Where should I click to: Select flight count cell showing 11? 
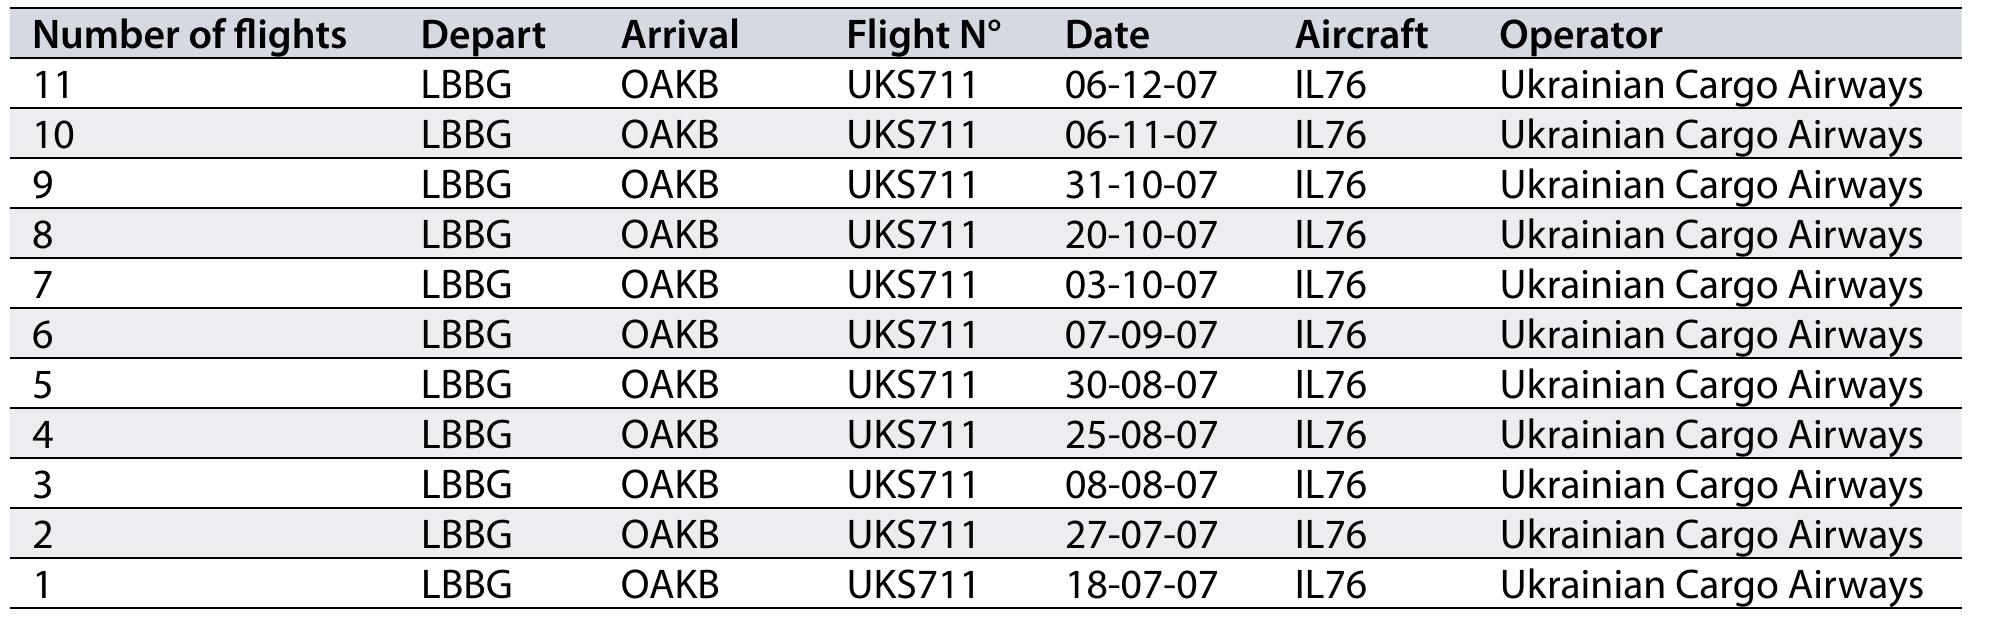pos(53,85)
